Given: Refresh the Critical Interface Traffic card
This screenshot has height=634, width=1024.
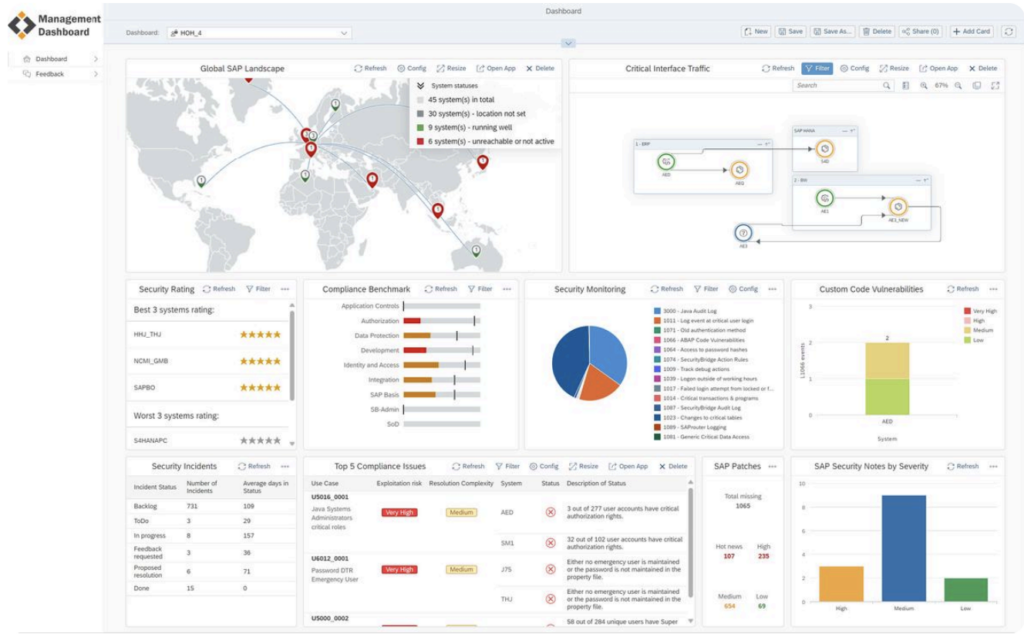Looking at the screenshot, I should pos(778,68).
